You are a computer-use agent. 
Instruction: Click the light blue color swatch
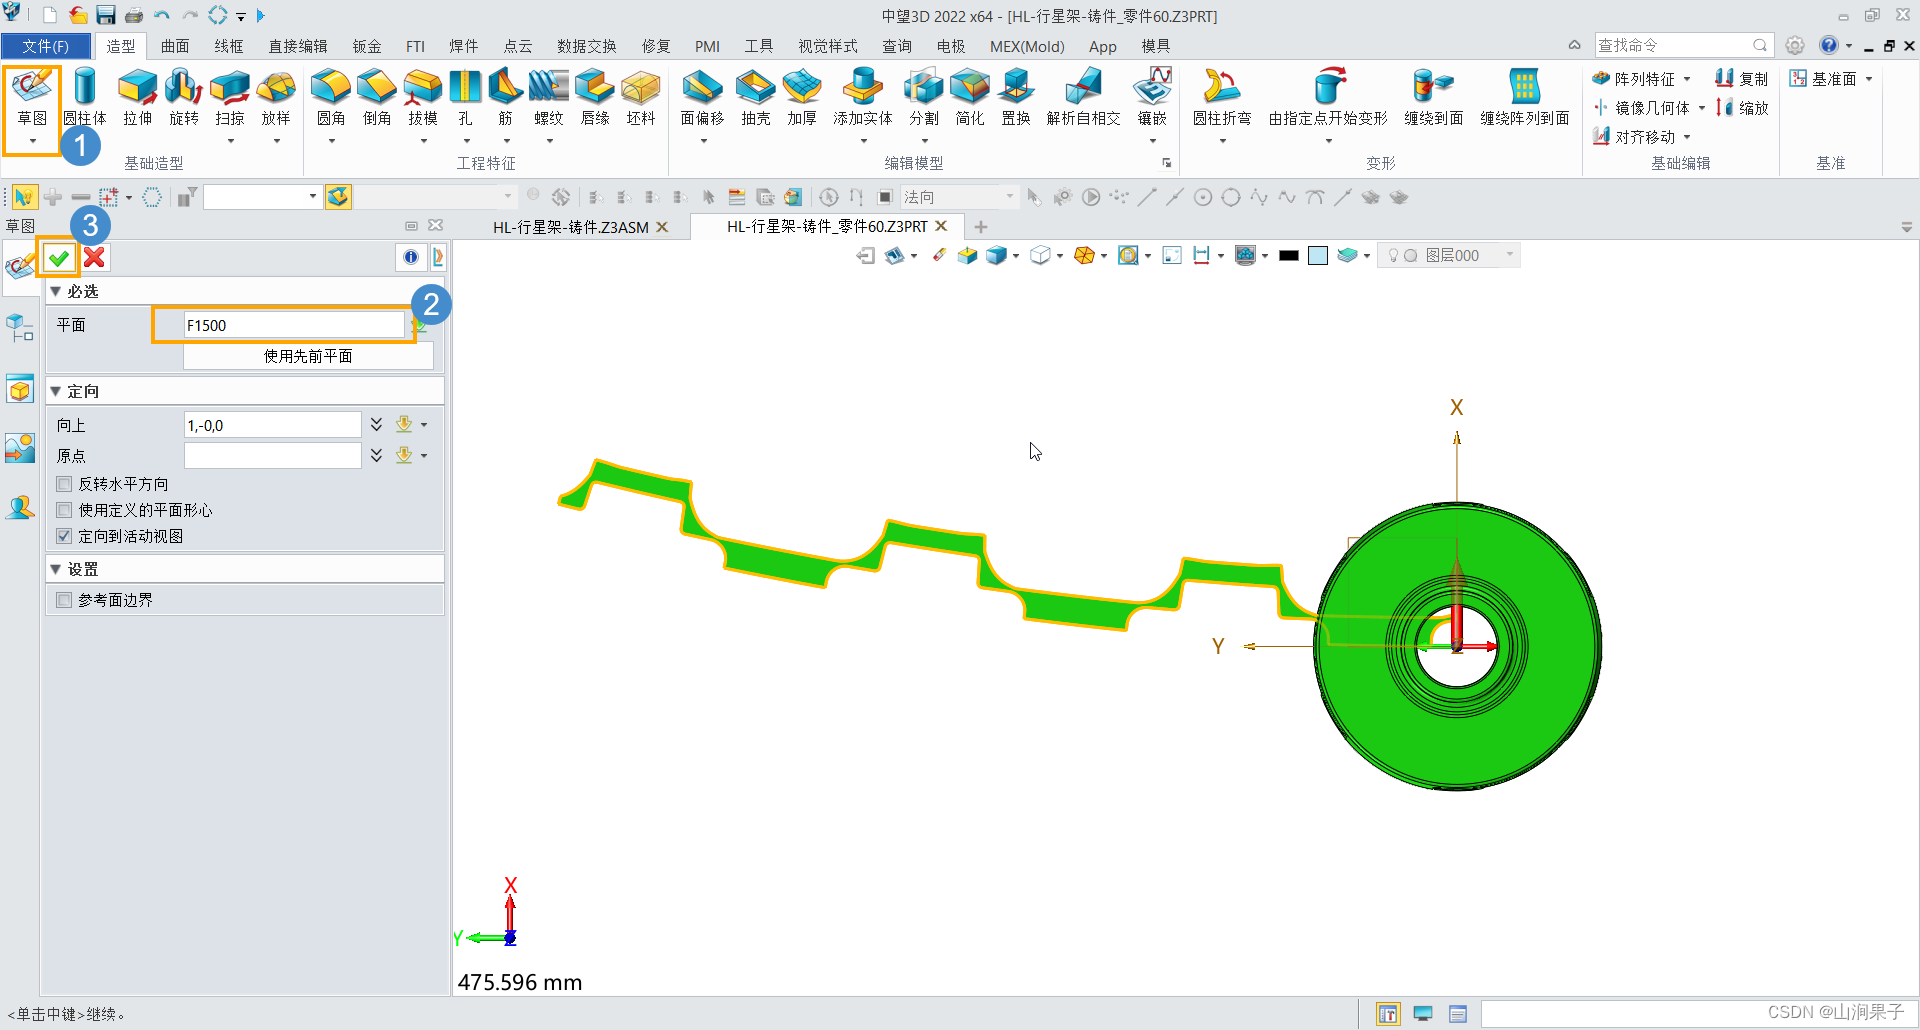point(1318,256)
